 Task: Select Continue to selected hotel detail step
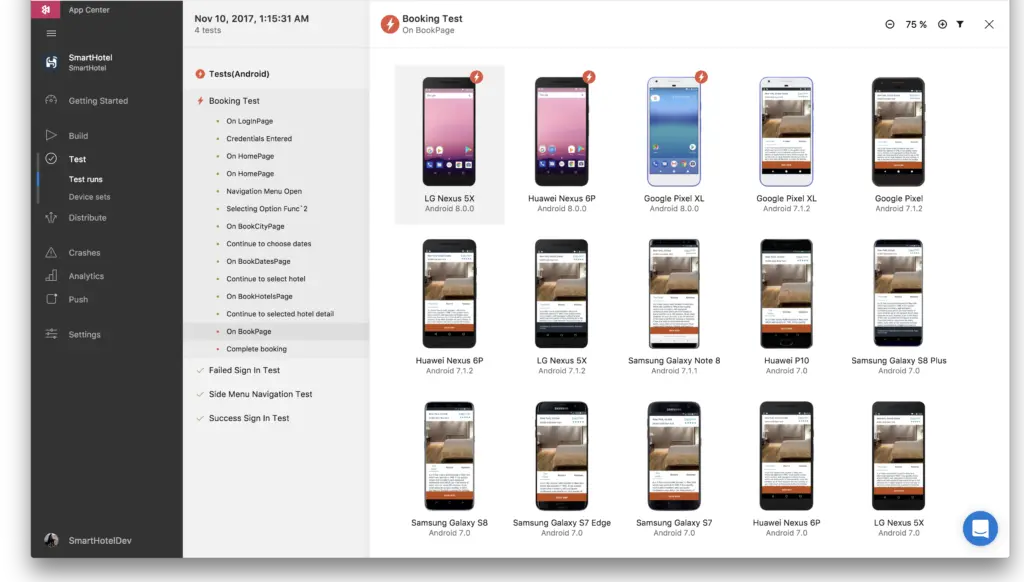[x=280, y=314]
